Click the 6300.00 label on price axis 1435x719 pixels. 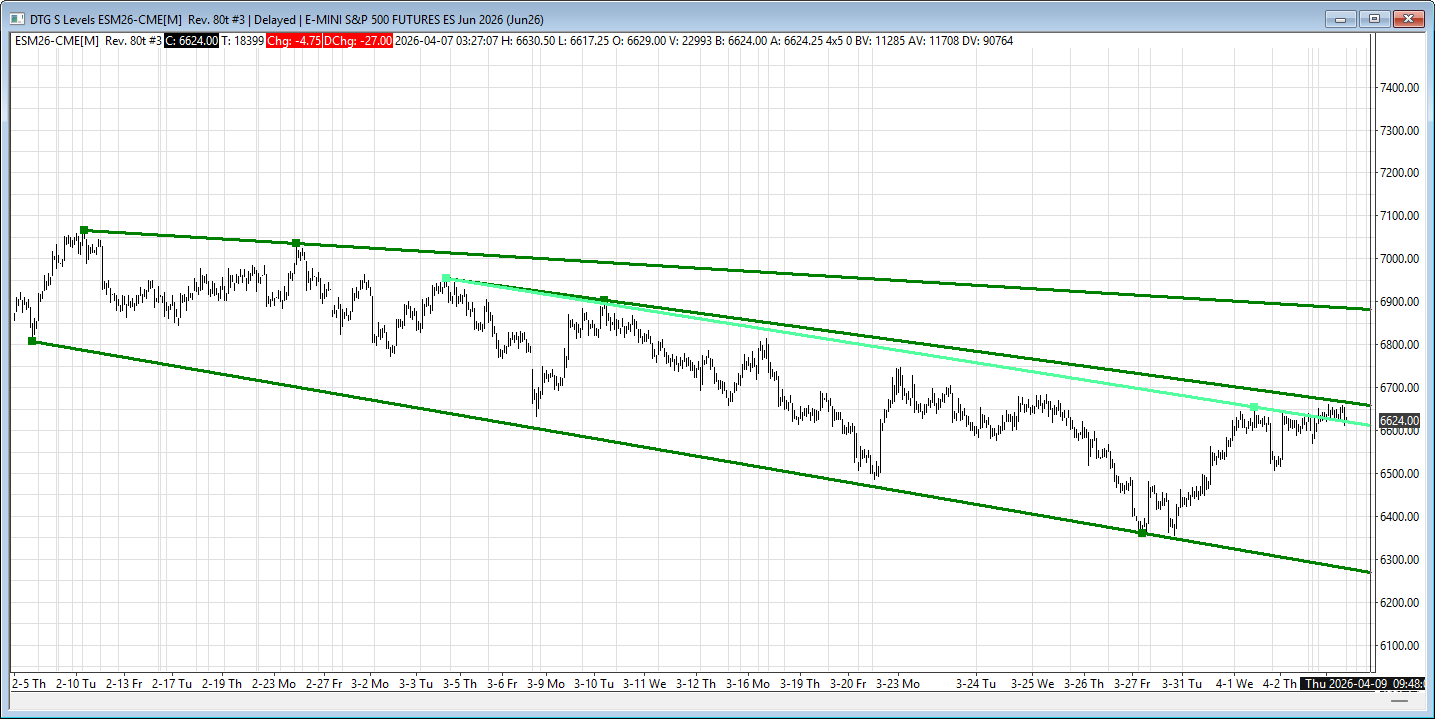click(x=1399, y=560)
